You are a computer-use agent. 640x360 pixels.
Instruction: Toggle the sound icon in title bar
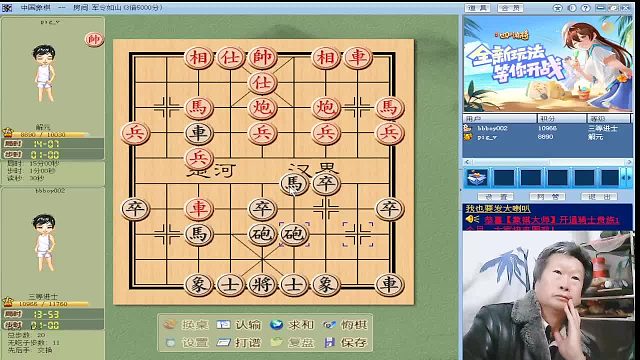click(x=572, y=8)
